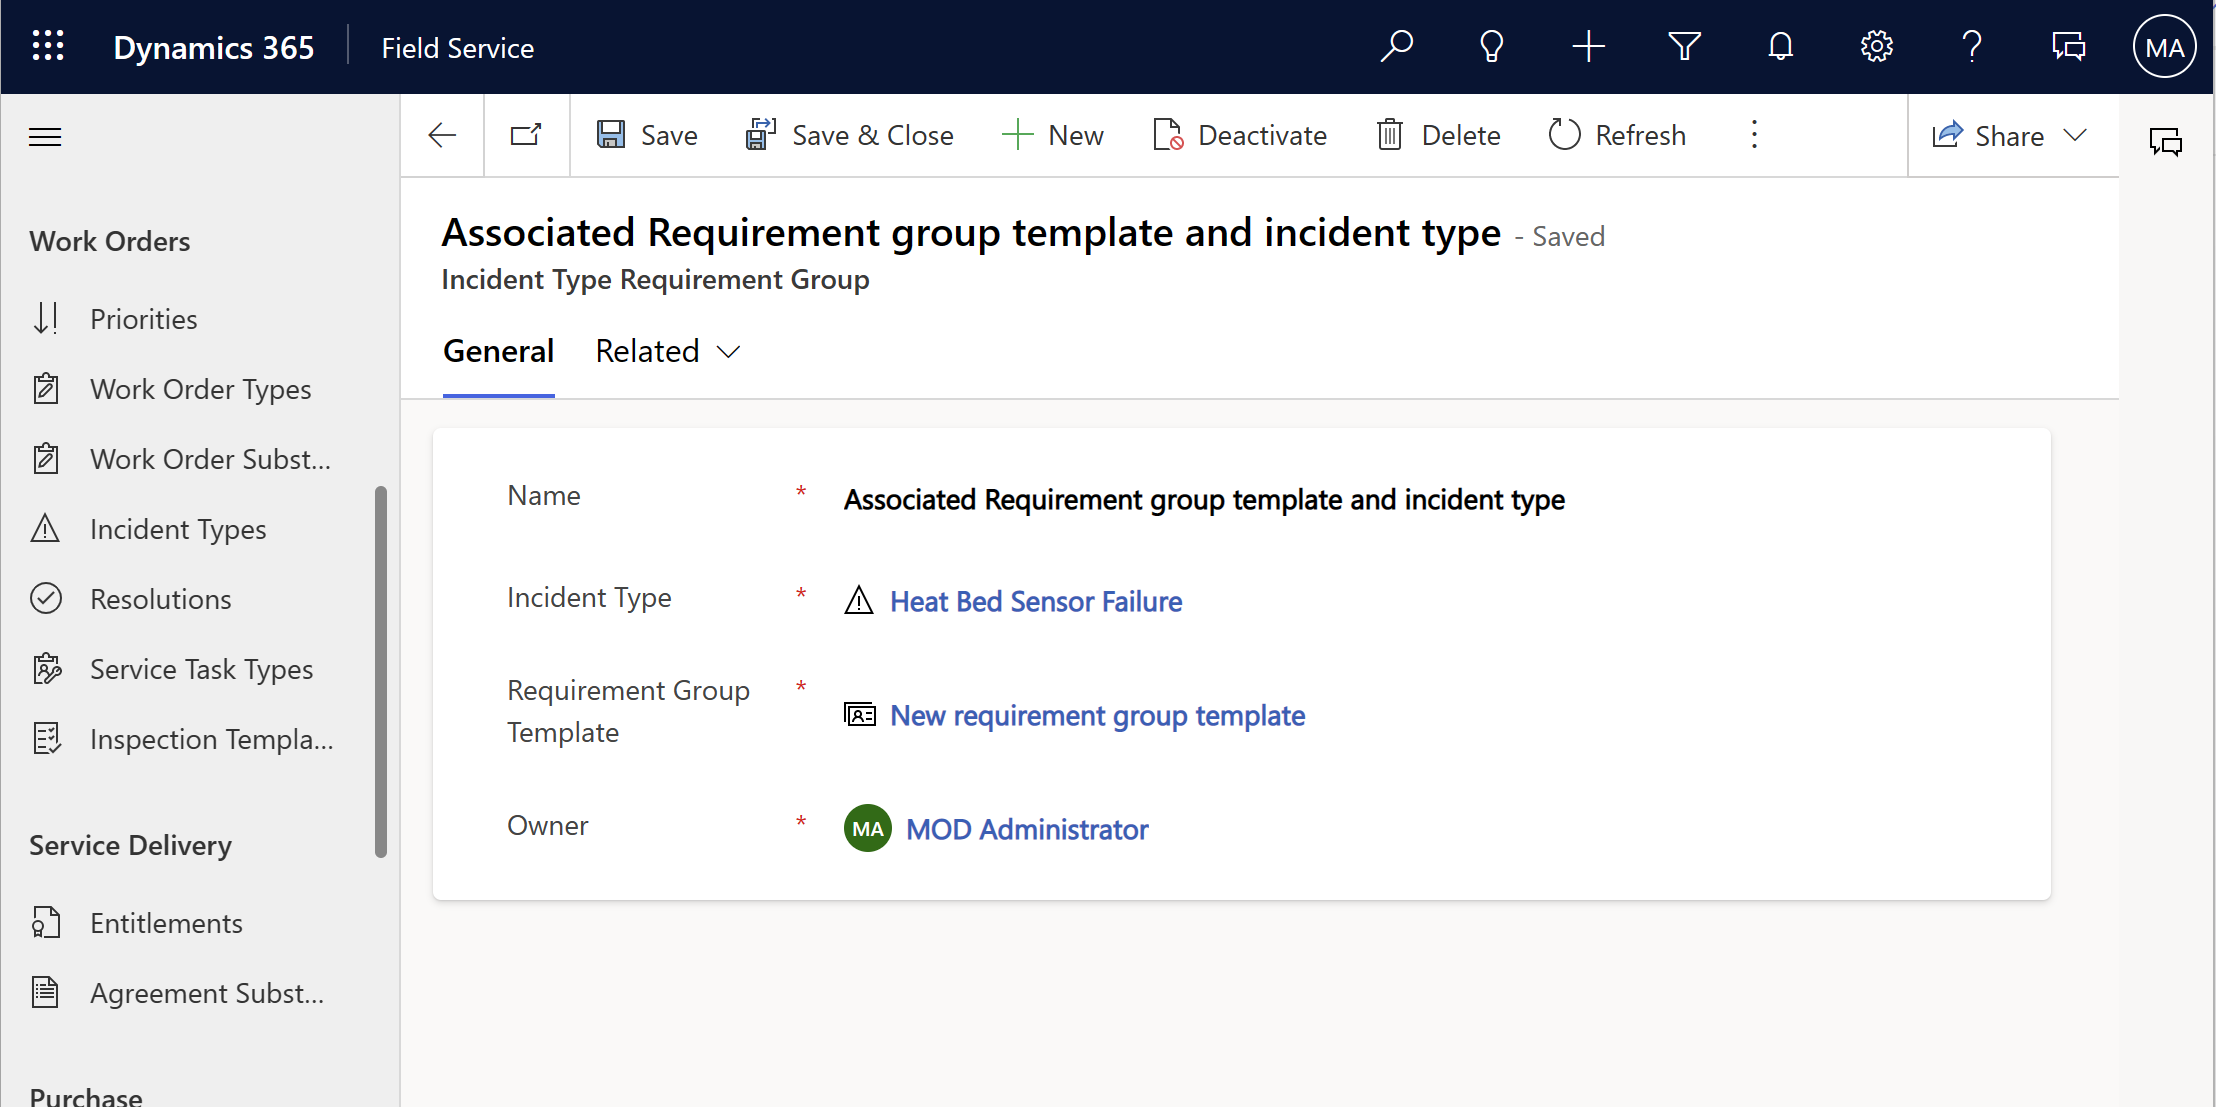This screenshot has width=2216, height=1107.
Task: Click Incident Types in sidebar
Action: click(x=178, y=529)
